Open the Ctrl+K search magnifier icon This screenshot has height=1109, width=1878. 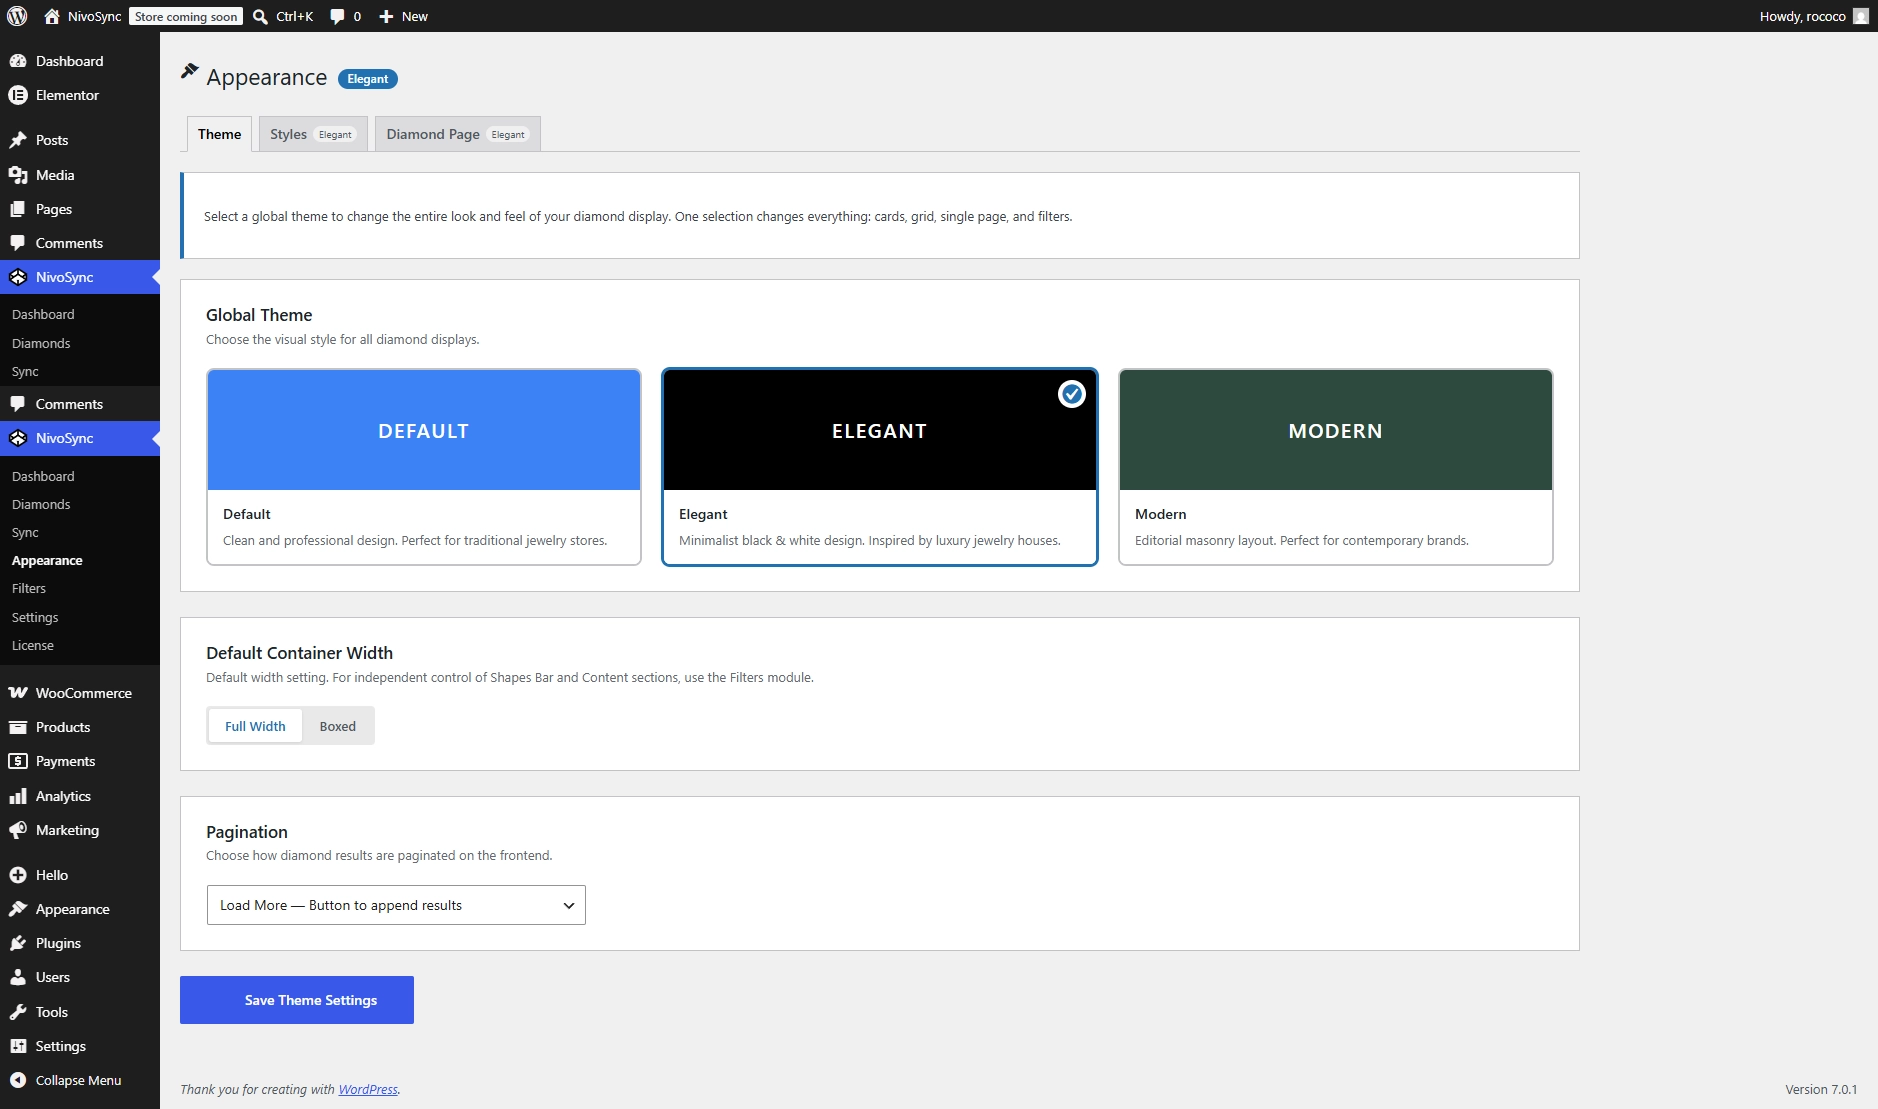pos(260,16)
